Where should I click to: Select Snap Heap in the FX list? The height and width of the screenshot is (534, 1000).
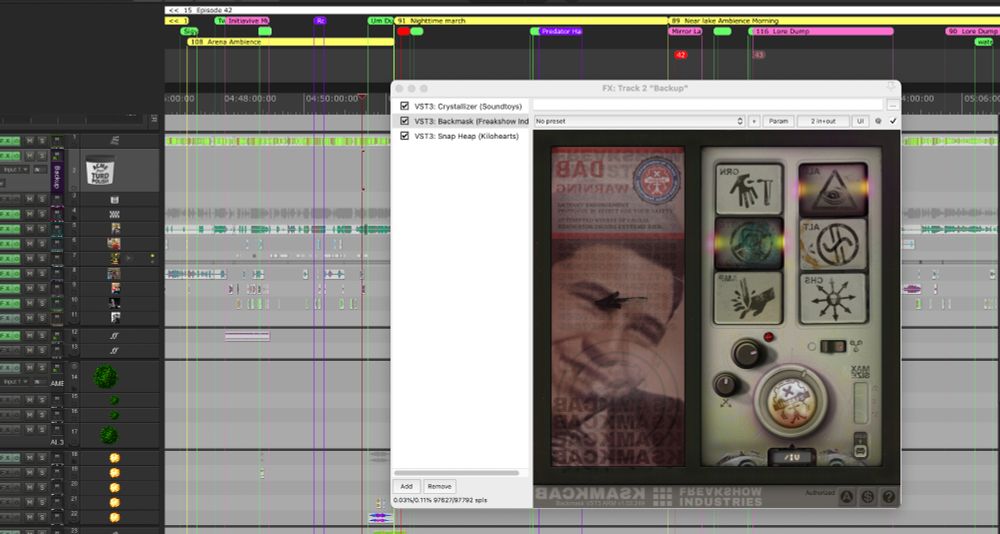point(466,136)
